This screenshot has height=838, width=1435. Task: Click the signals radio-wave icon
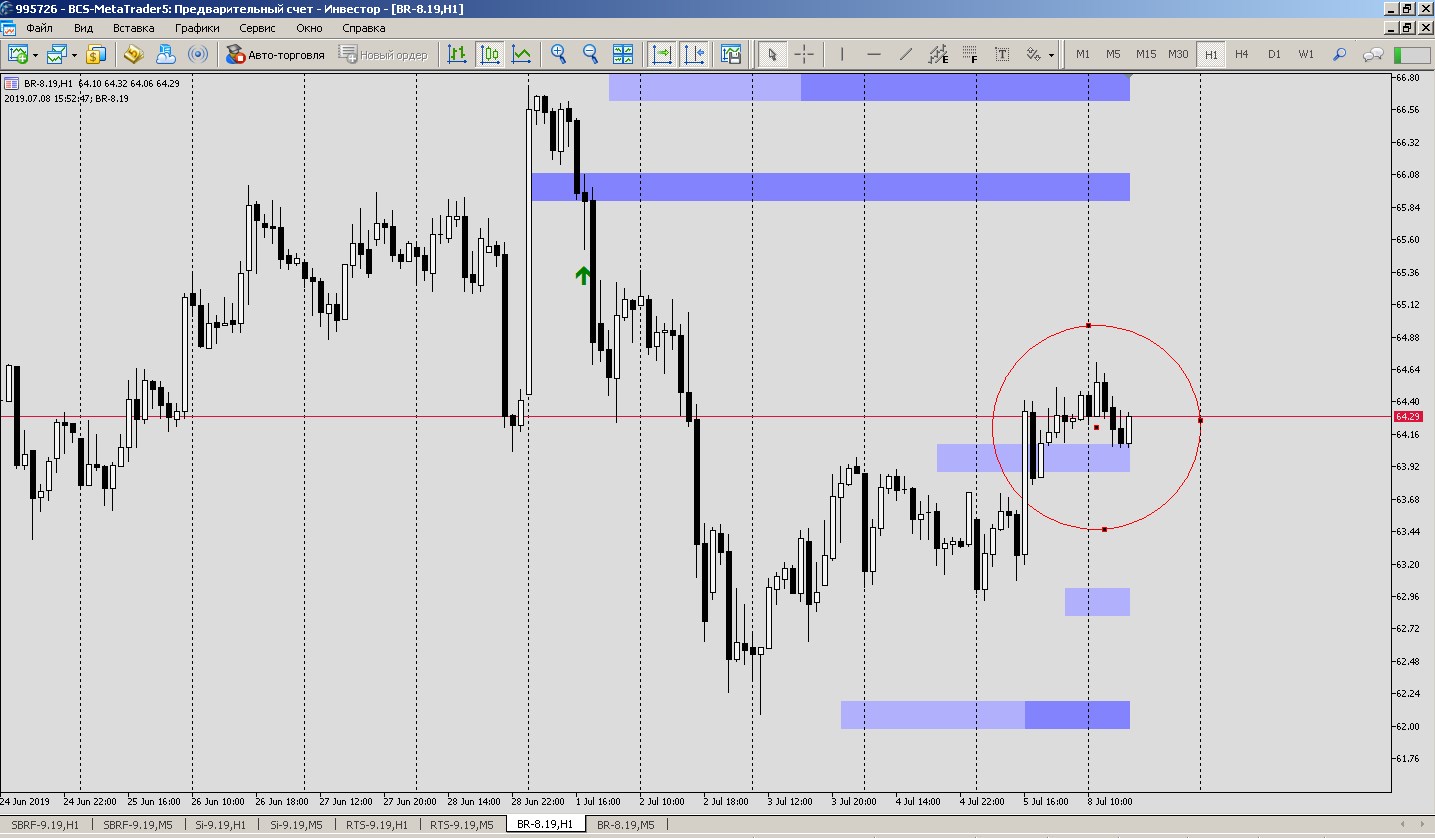tap(198, 54)
